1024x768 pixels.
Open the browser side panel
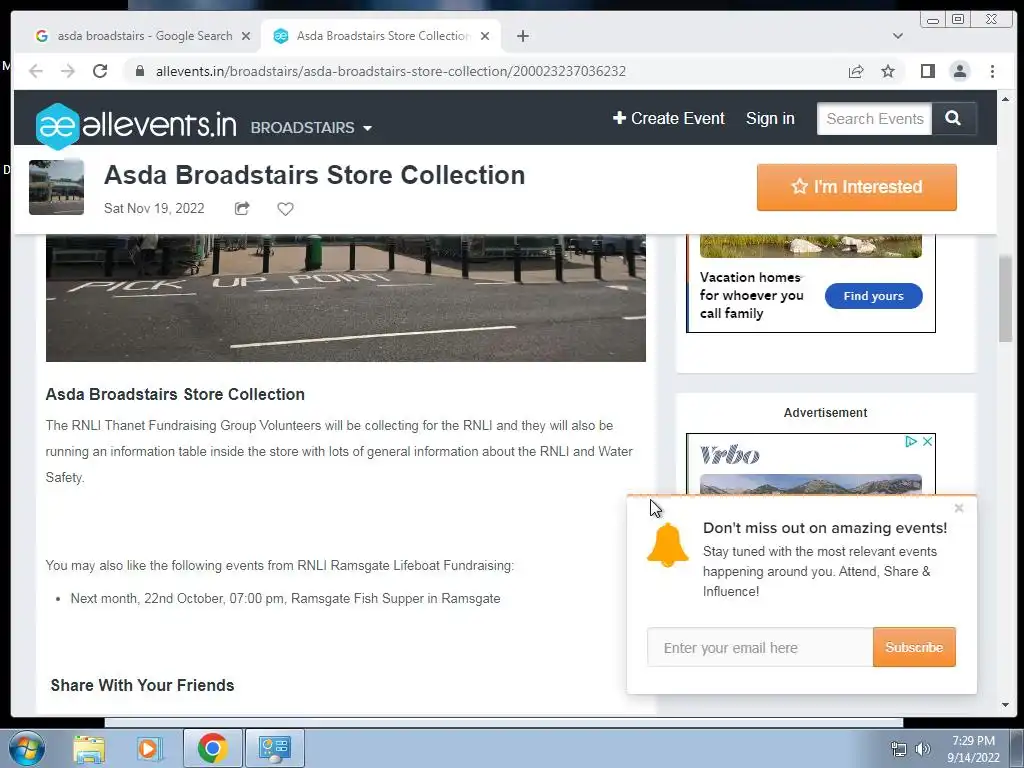pyautogui.click(x=927, y=71)
